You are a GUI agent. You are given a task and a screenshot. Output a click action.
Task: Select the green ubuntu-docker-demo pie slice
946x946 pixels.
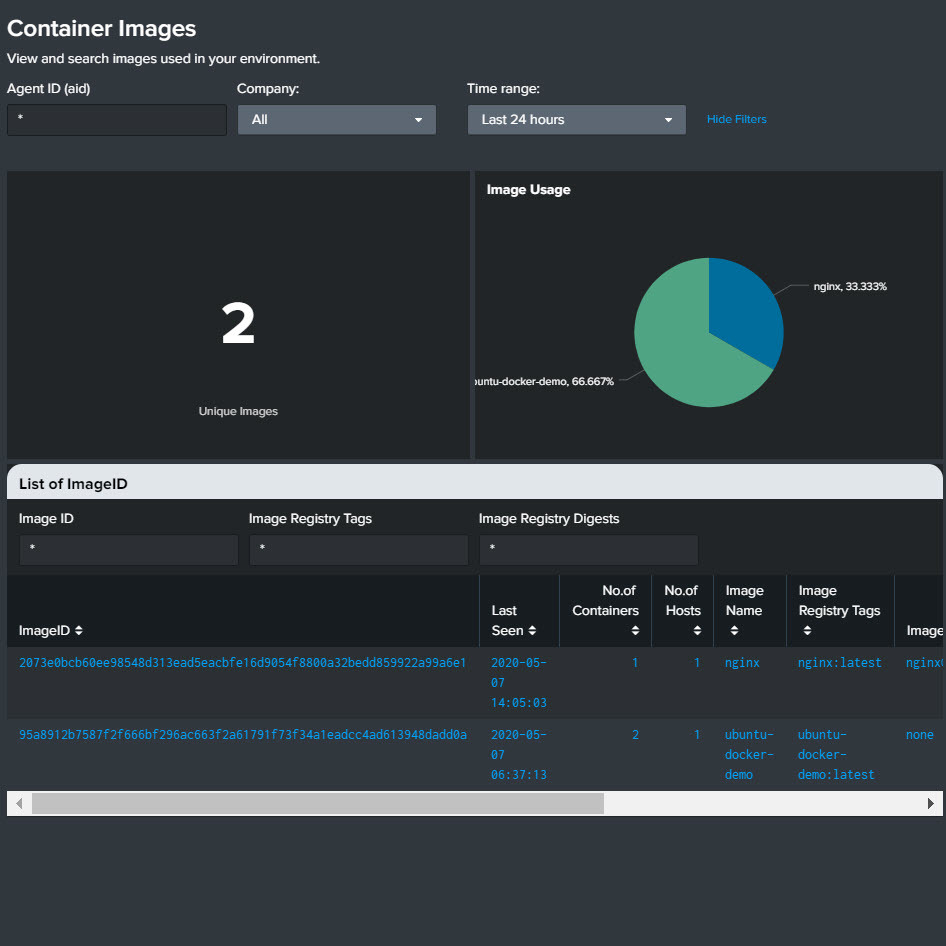pos(680,350)
